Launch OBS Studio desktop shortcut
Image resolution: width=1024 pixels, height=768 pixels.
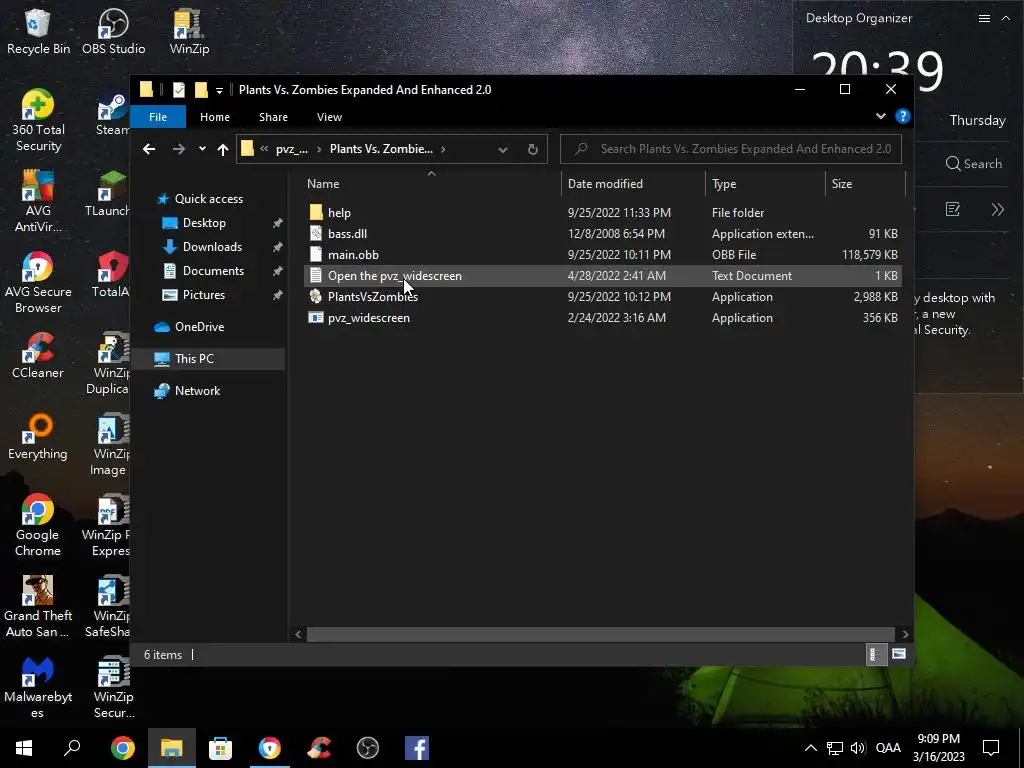(x=114, y=31)
